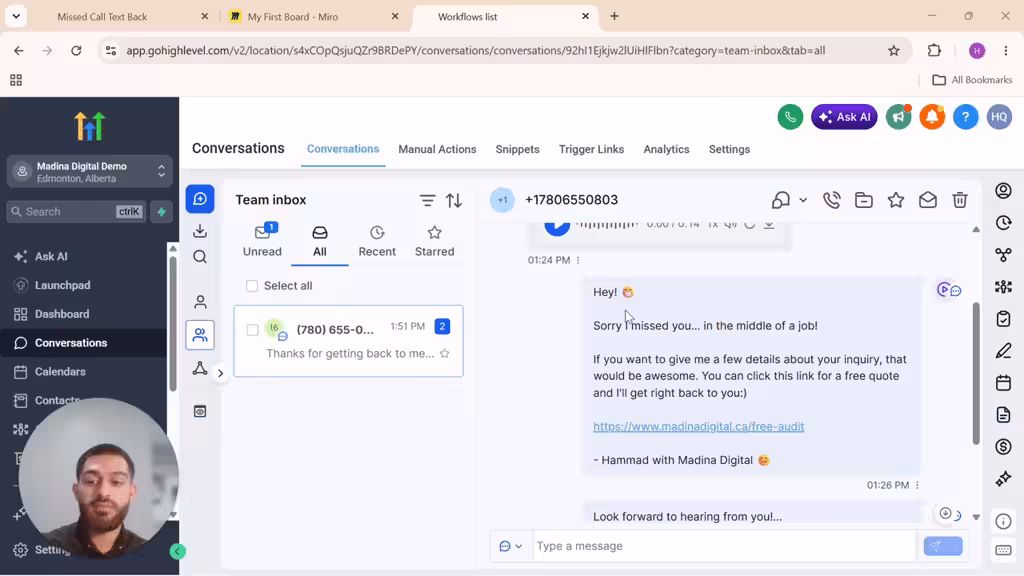Click the Type a message field
This screenshot has height=576, width=1024.
click(x=725, y=546)
